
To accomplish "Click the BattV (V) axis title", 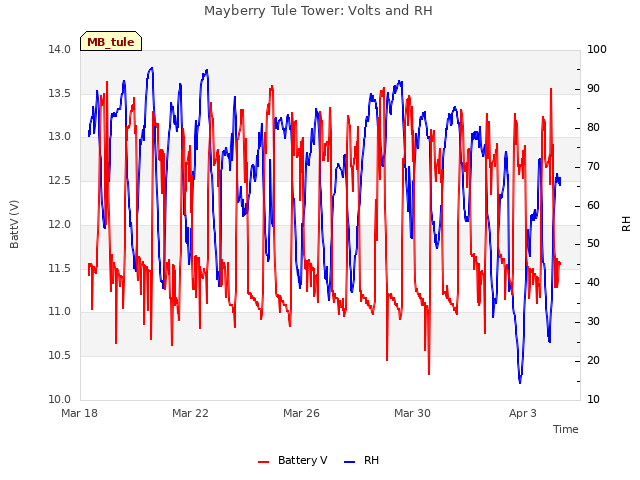I will (14, 224).
